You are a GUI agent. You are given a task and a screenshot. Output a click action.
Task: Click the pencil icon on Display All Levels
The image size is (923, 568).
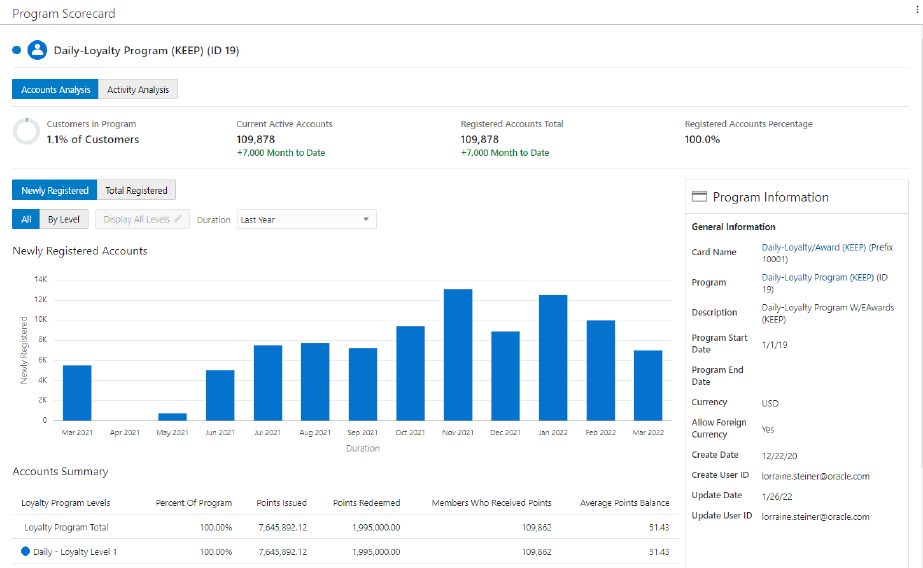point(178,219)
